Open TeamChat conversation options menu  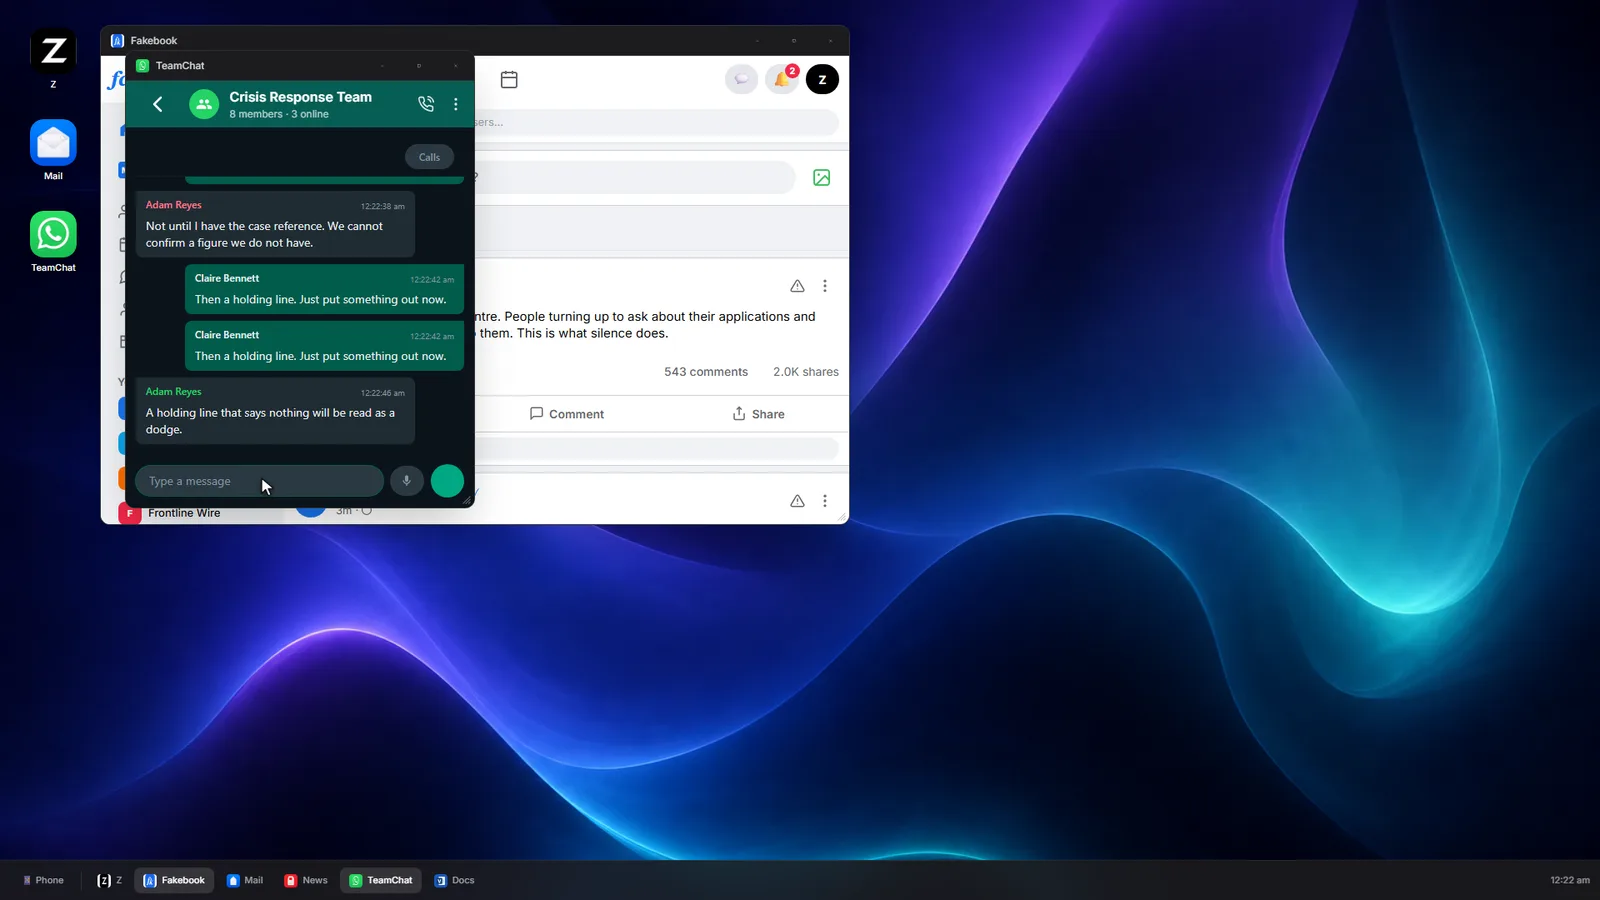[x=456, y=104]
